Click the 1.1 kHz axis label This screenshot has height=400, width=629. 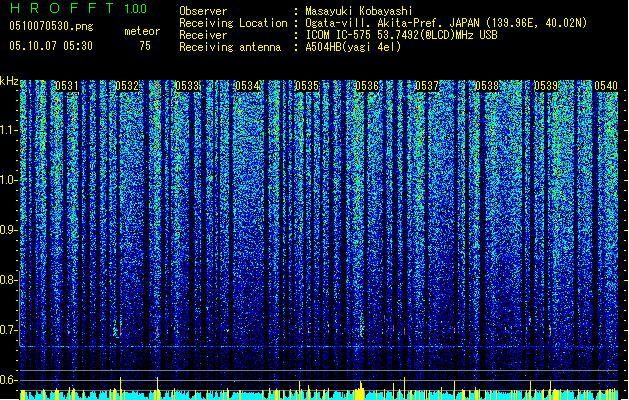[8, 130]
